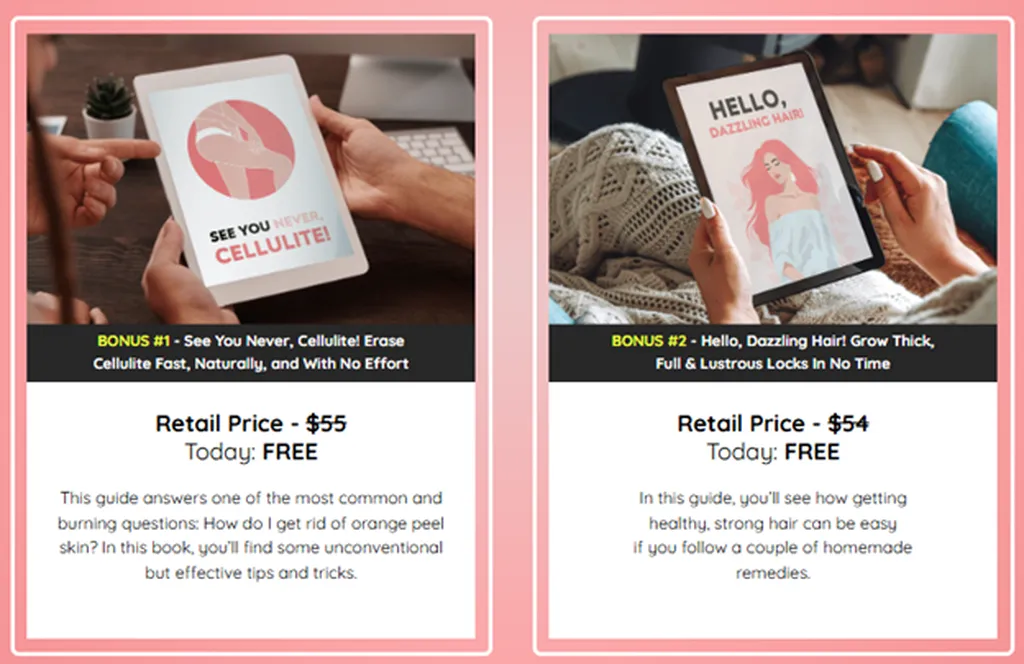Click the struck-through $55 retail price
The width and height of the screenshot is (1024, 664).
point(326,424)
